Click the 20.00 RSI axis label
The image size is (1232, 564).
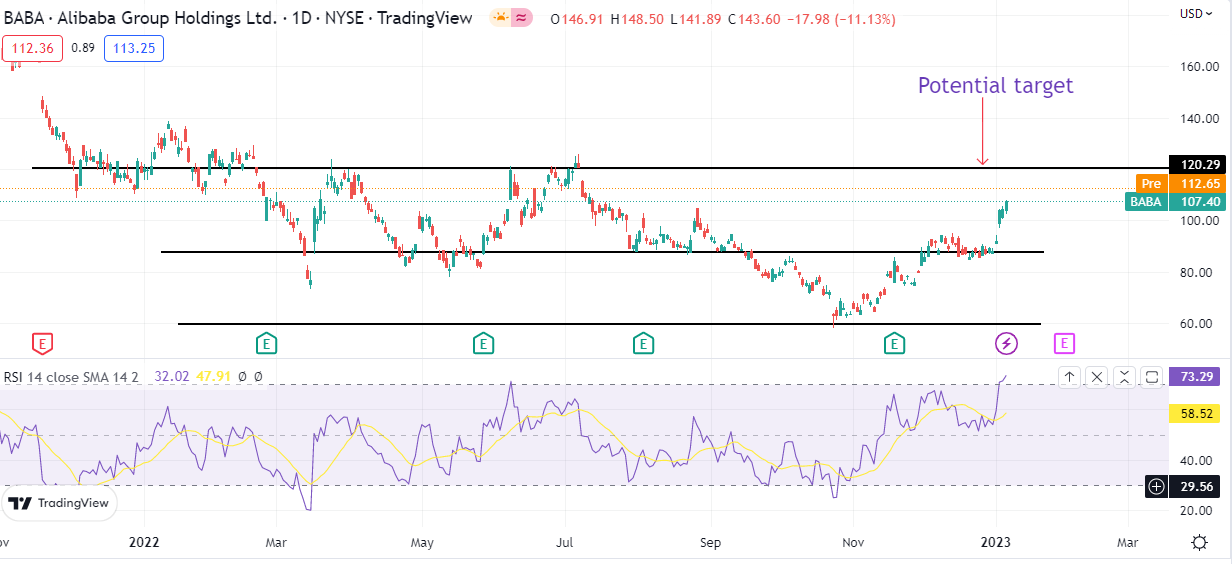click(x=1198, y=511)
